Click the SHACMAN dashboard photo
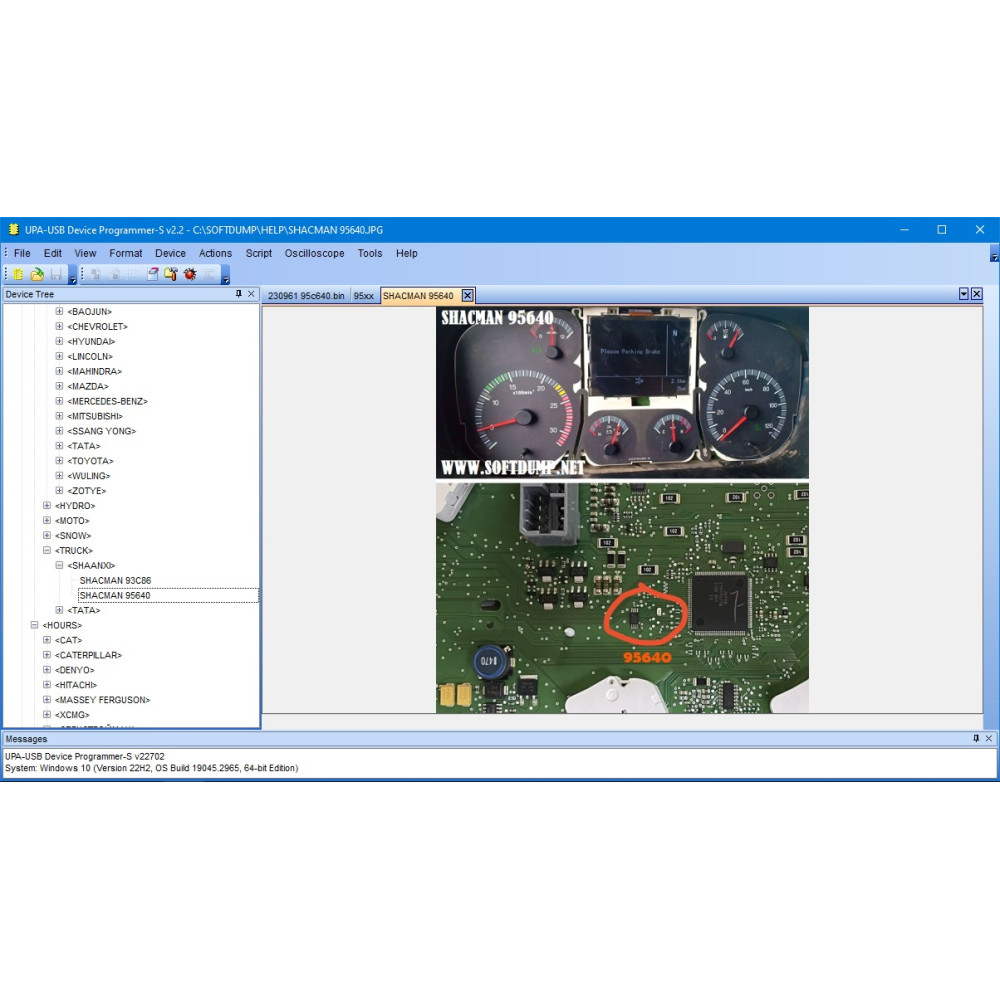The image size is (1000, 1000). click(x=622, y=393)
